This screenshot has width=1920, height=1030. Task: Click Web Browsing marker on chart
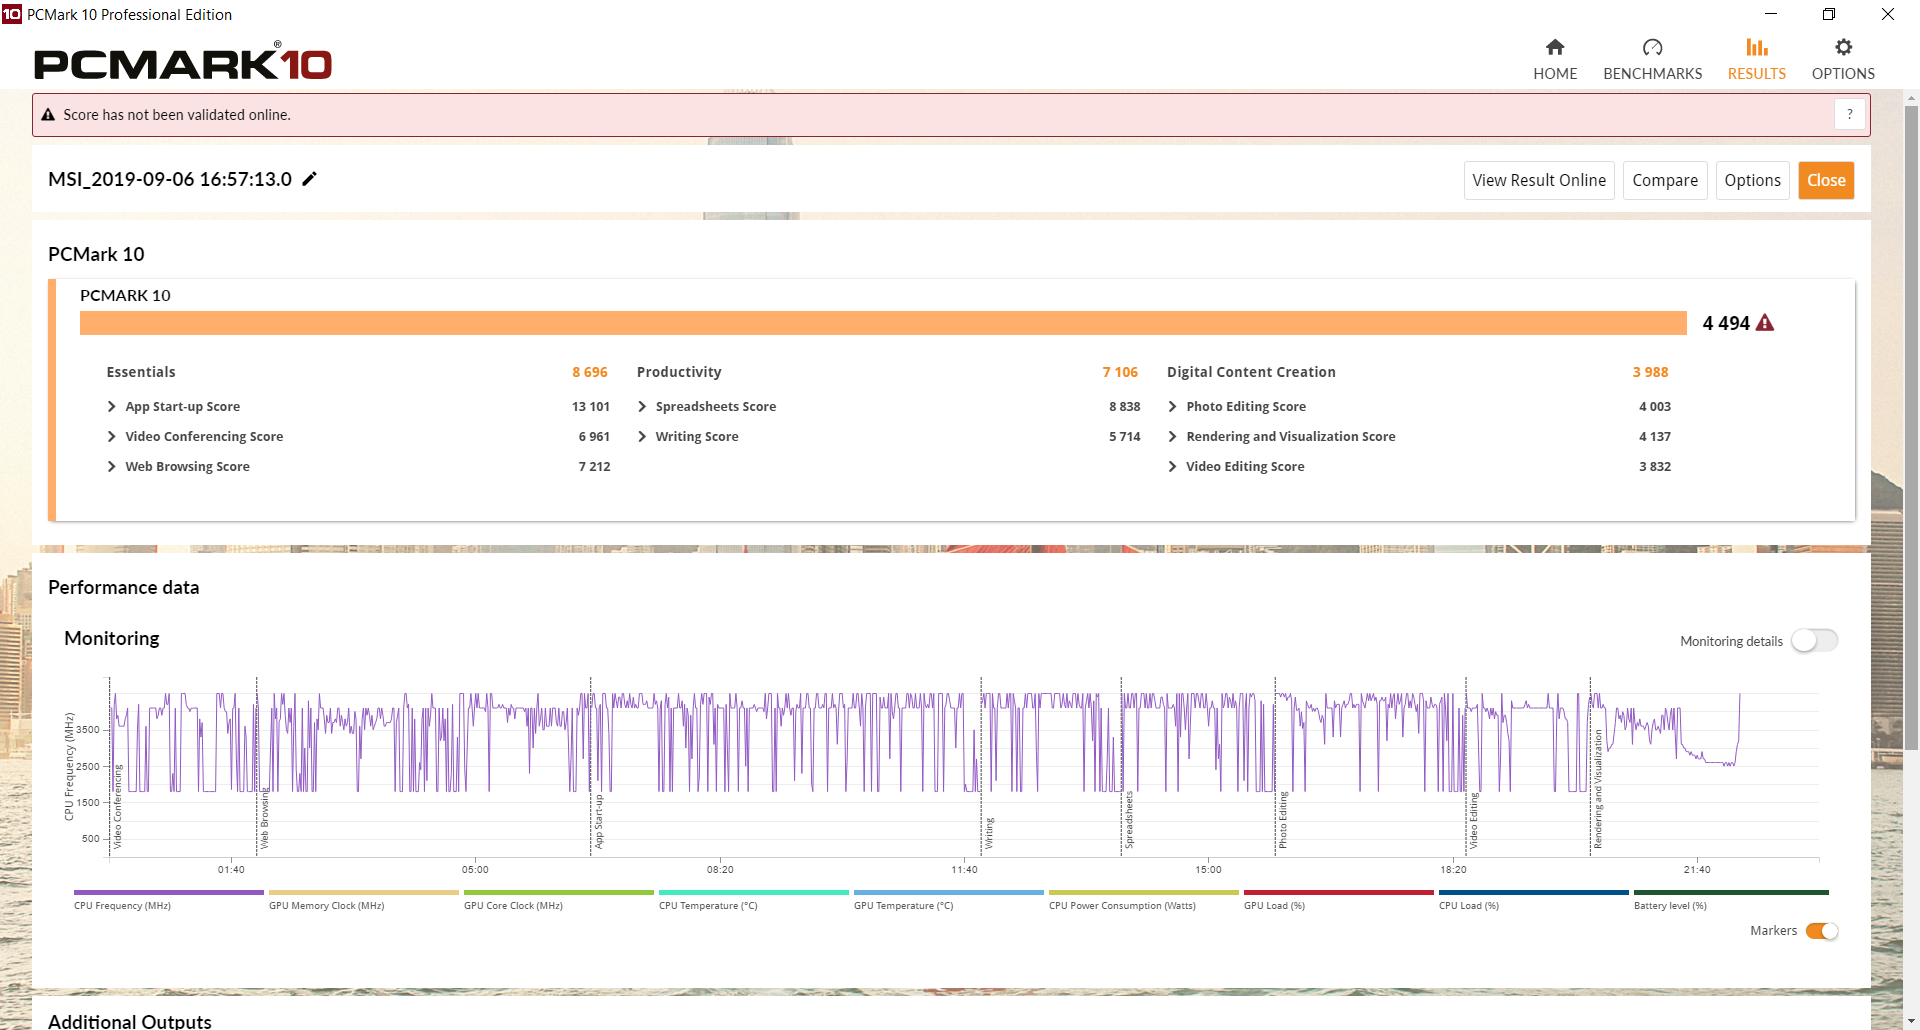(265, 819)
